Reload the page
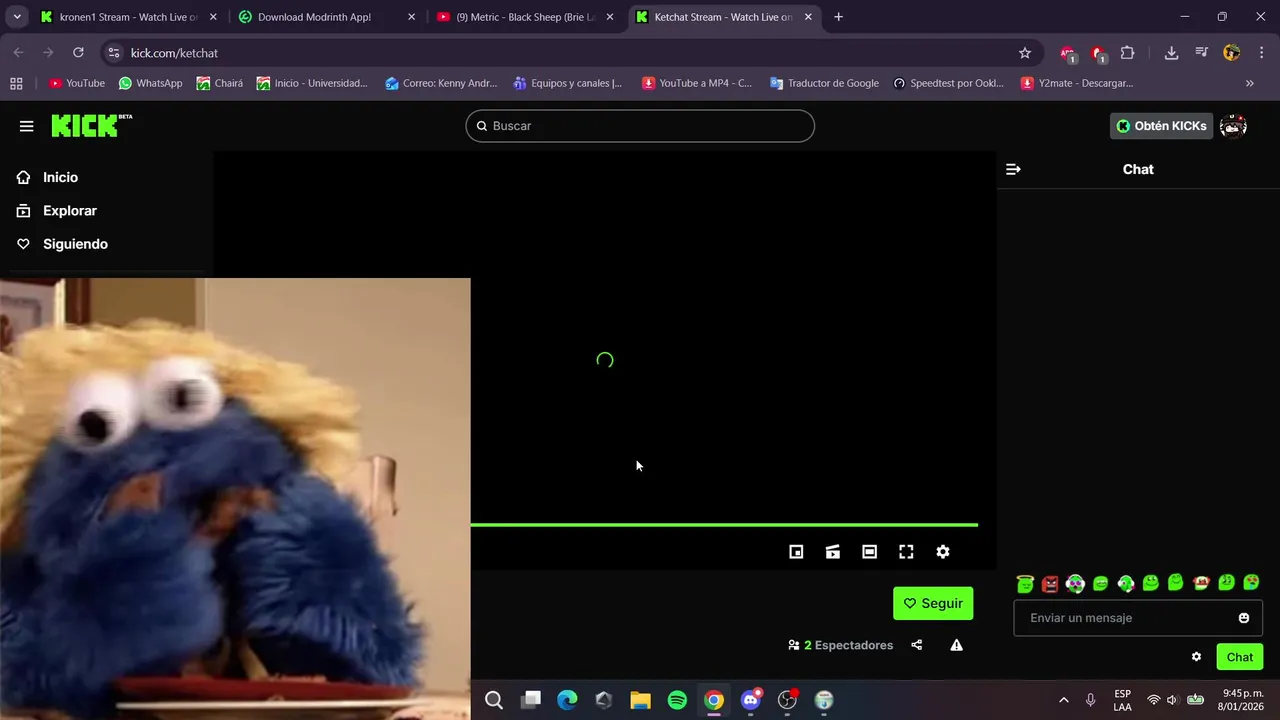The width and height of the screenshot is (1280, 720). [x=78, y=53]
